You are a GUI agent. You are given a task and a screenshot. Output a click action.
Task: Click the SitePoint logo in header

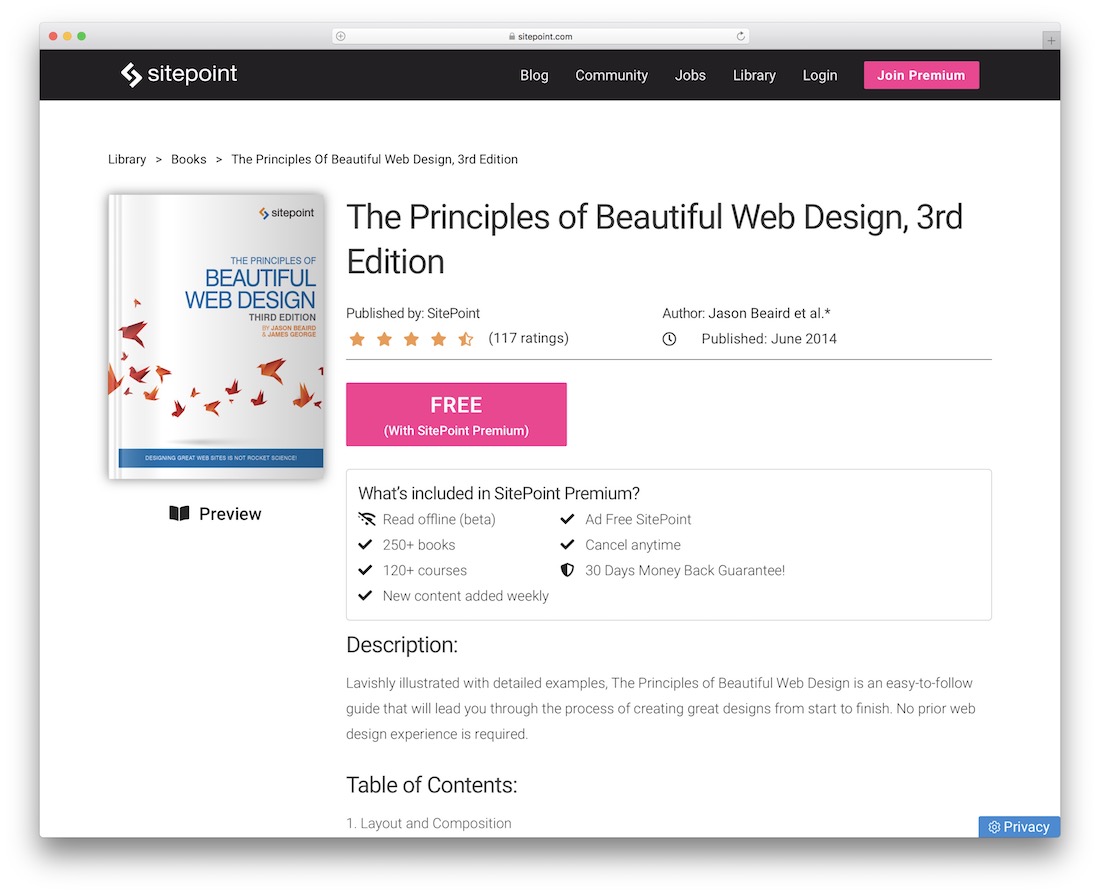(x=178, y=74)
